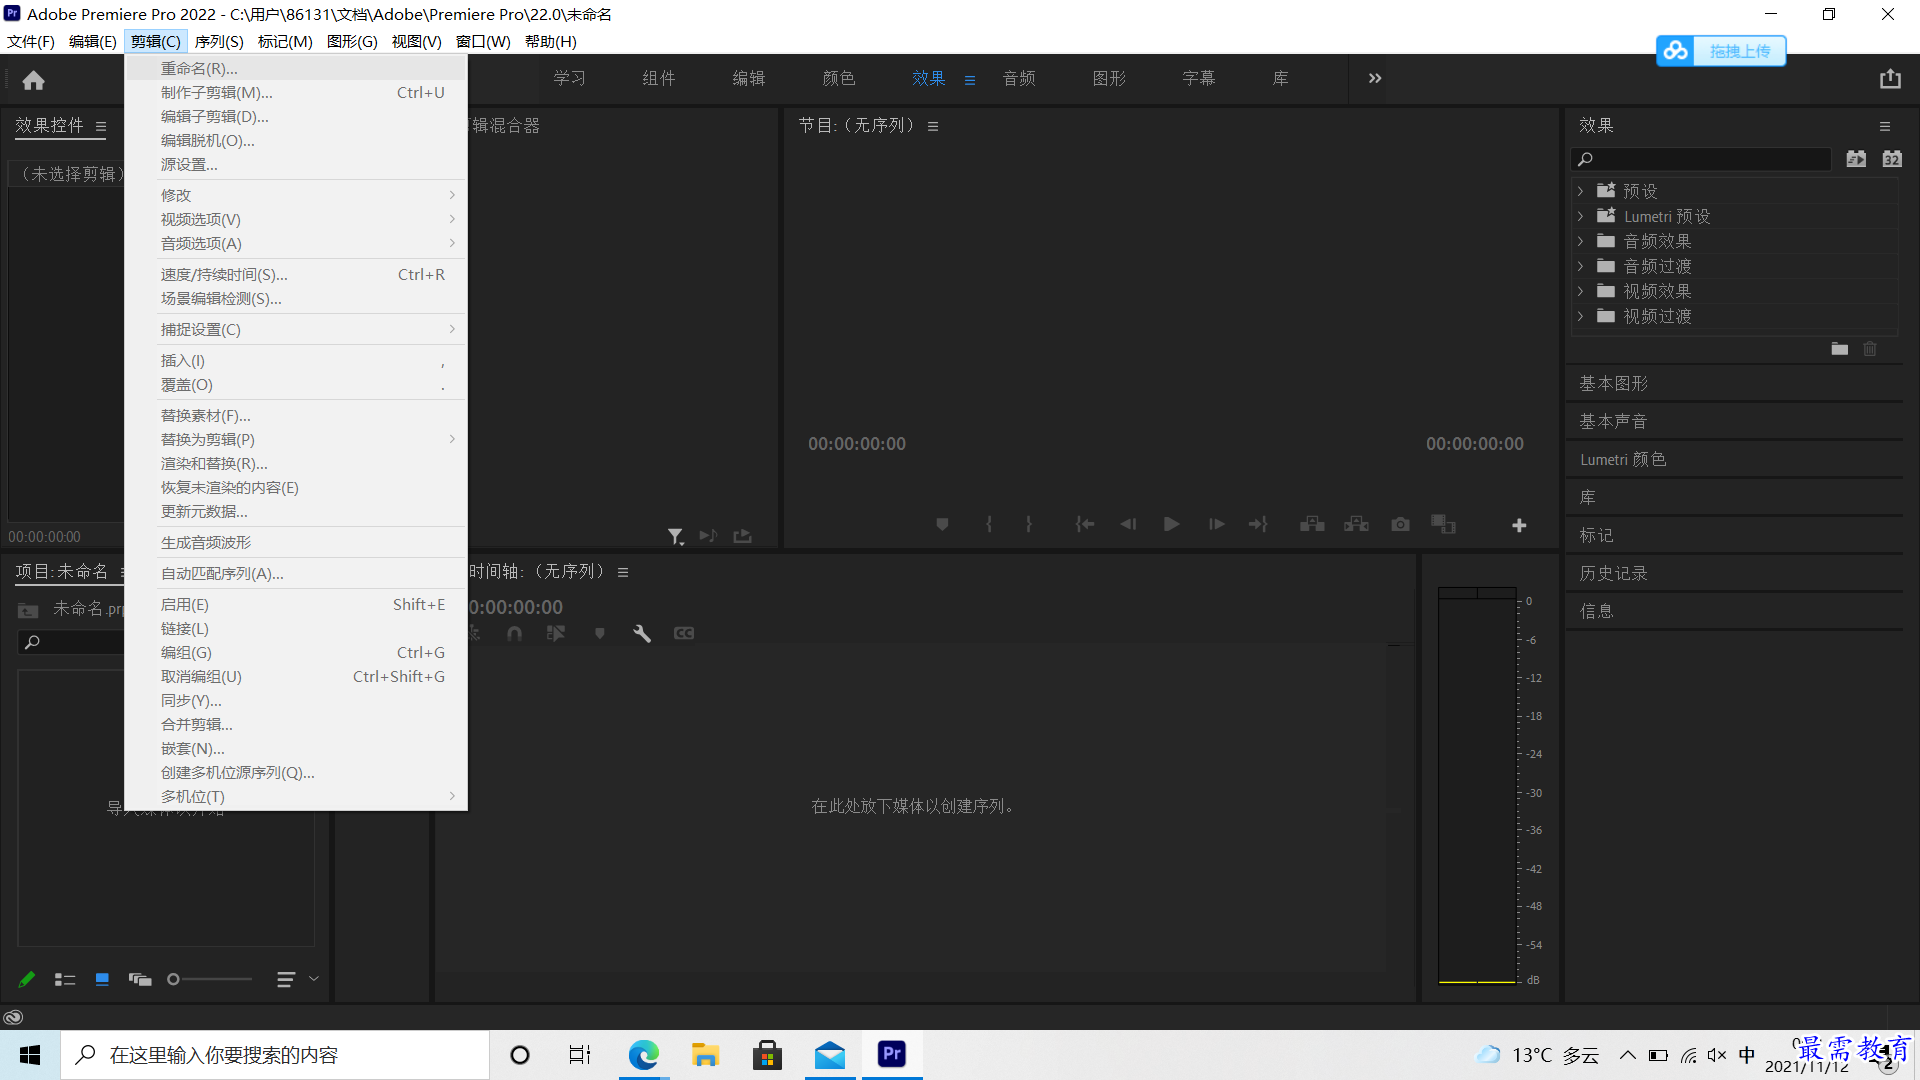Step back one frame

click(x=1128, y=524)
